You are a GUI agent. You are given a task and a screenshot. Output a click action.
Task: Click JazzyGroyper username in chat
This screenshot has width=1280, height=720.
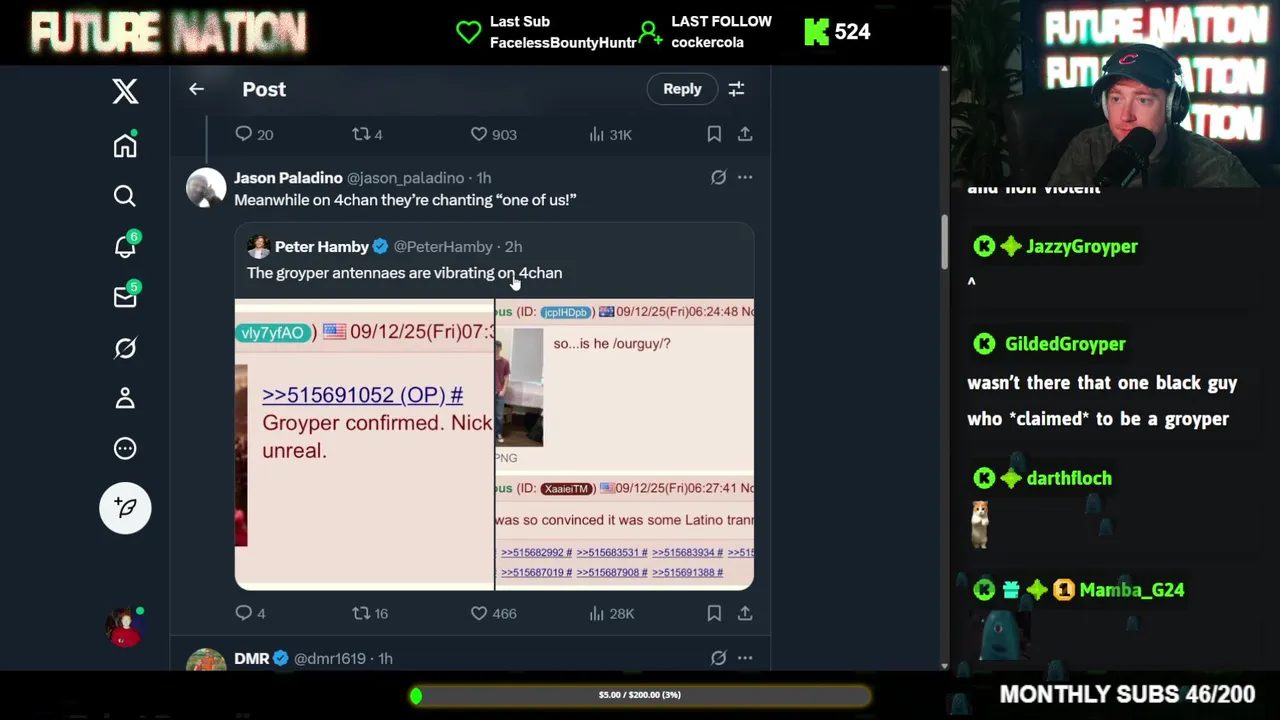pos(1082,246)
